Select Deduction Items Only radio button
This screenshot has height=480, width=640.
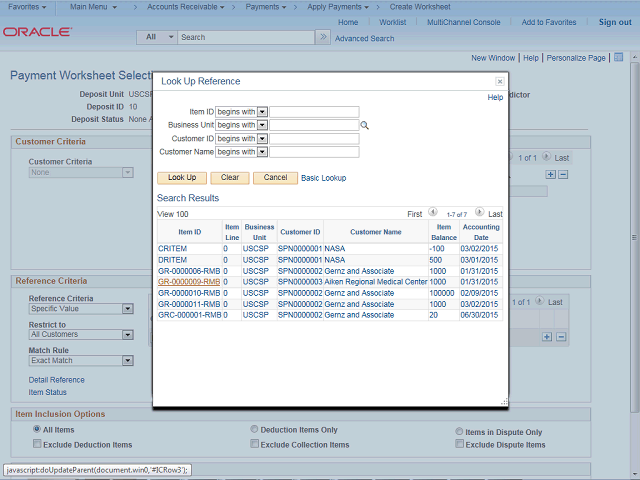(x=255, y=431)
